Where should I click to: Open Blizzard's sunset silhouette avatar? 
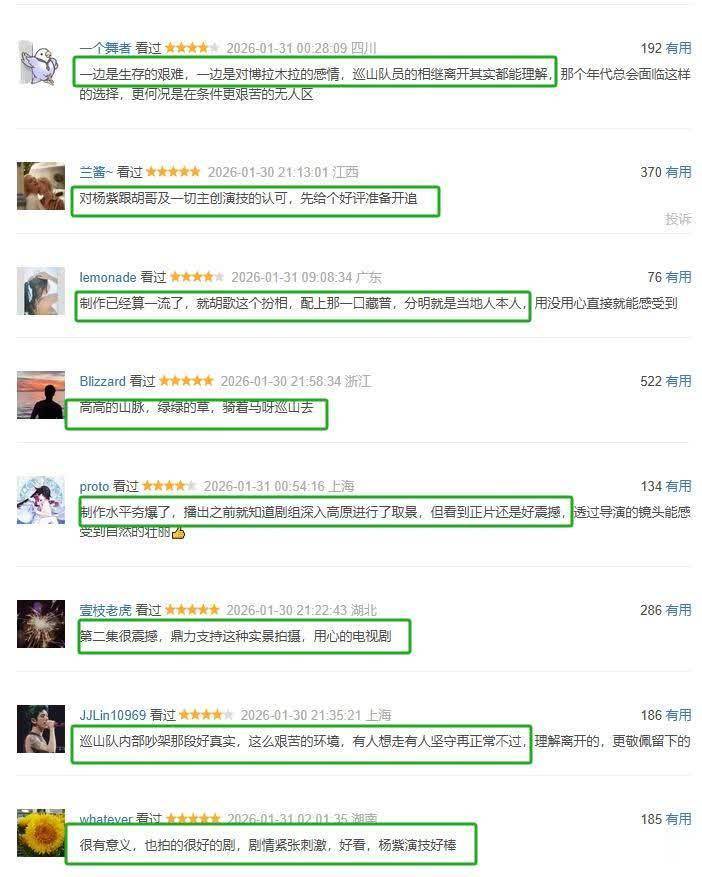tap(41, 395)
